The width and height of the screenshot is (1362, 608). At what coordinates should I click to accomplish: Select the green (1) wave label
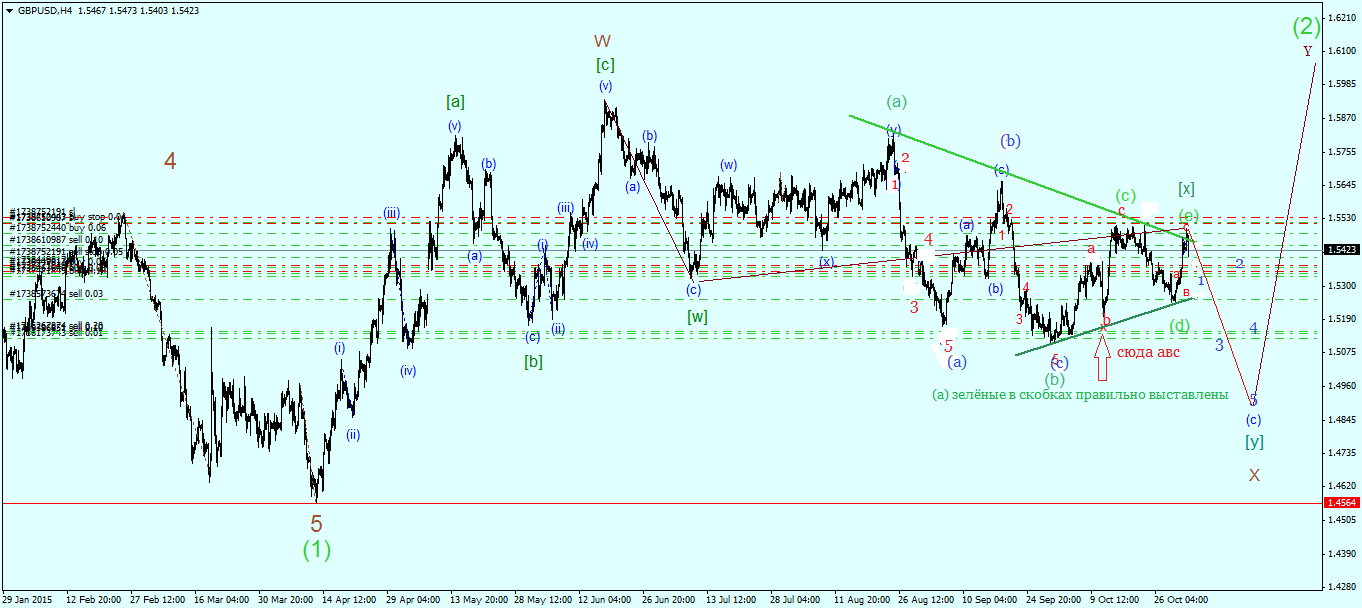click(x=316, y=548)
